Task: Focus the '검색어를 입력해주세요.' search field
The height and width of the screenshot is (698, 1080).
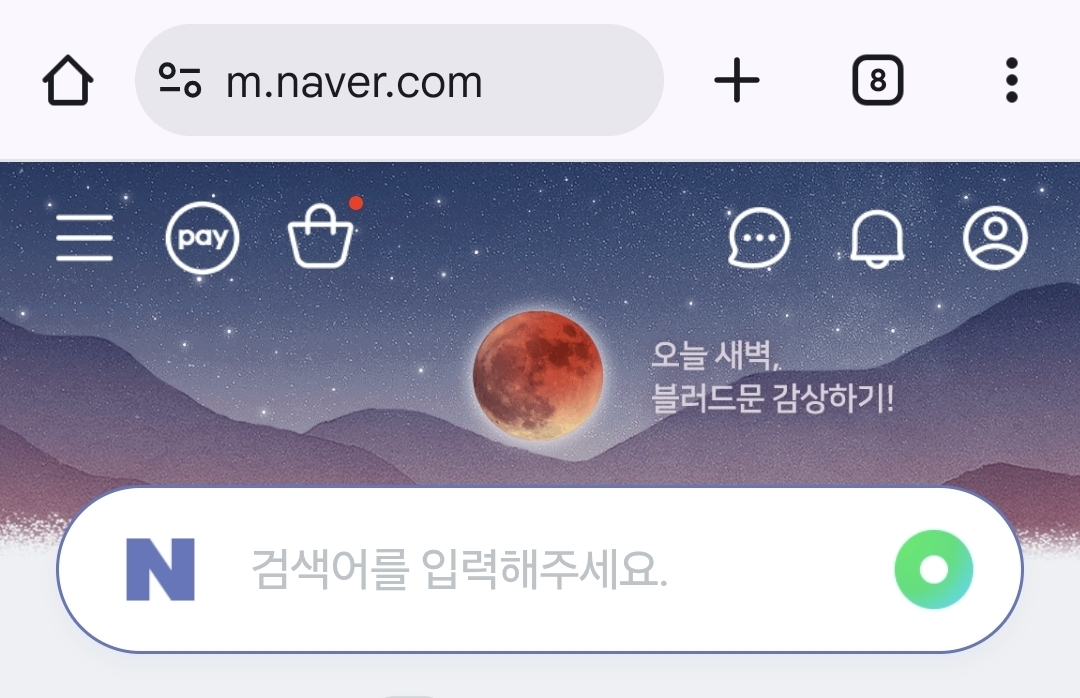Action: [x=539, y=570]
